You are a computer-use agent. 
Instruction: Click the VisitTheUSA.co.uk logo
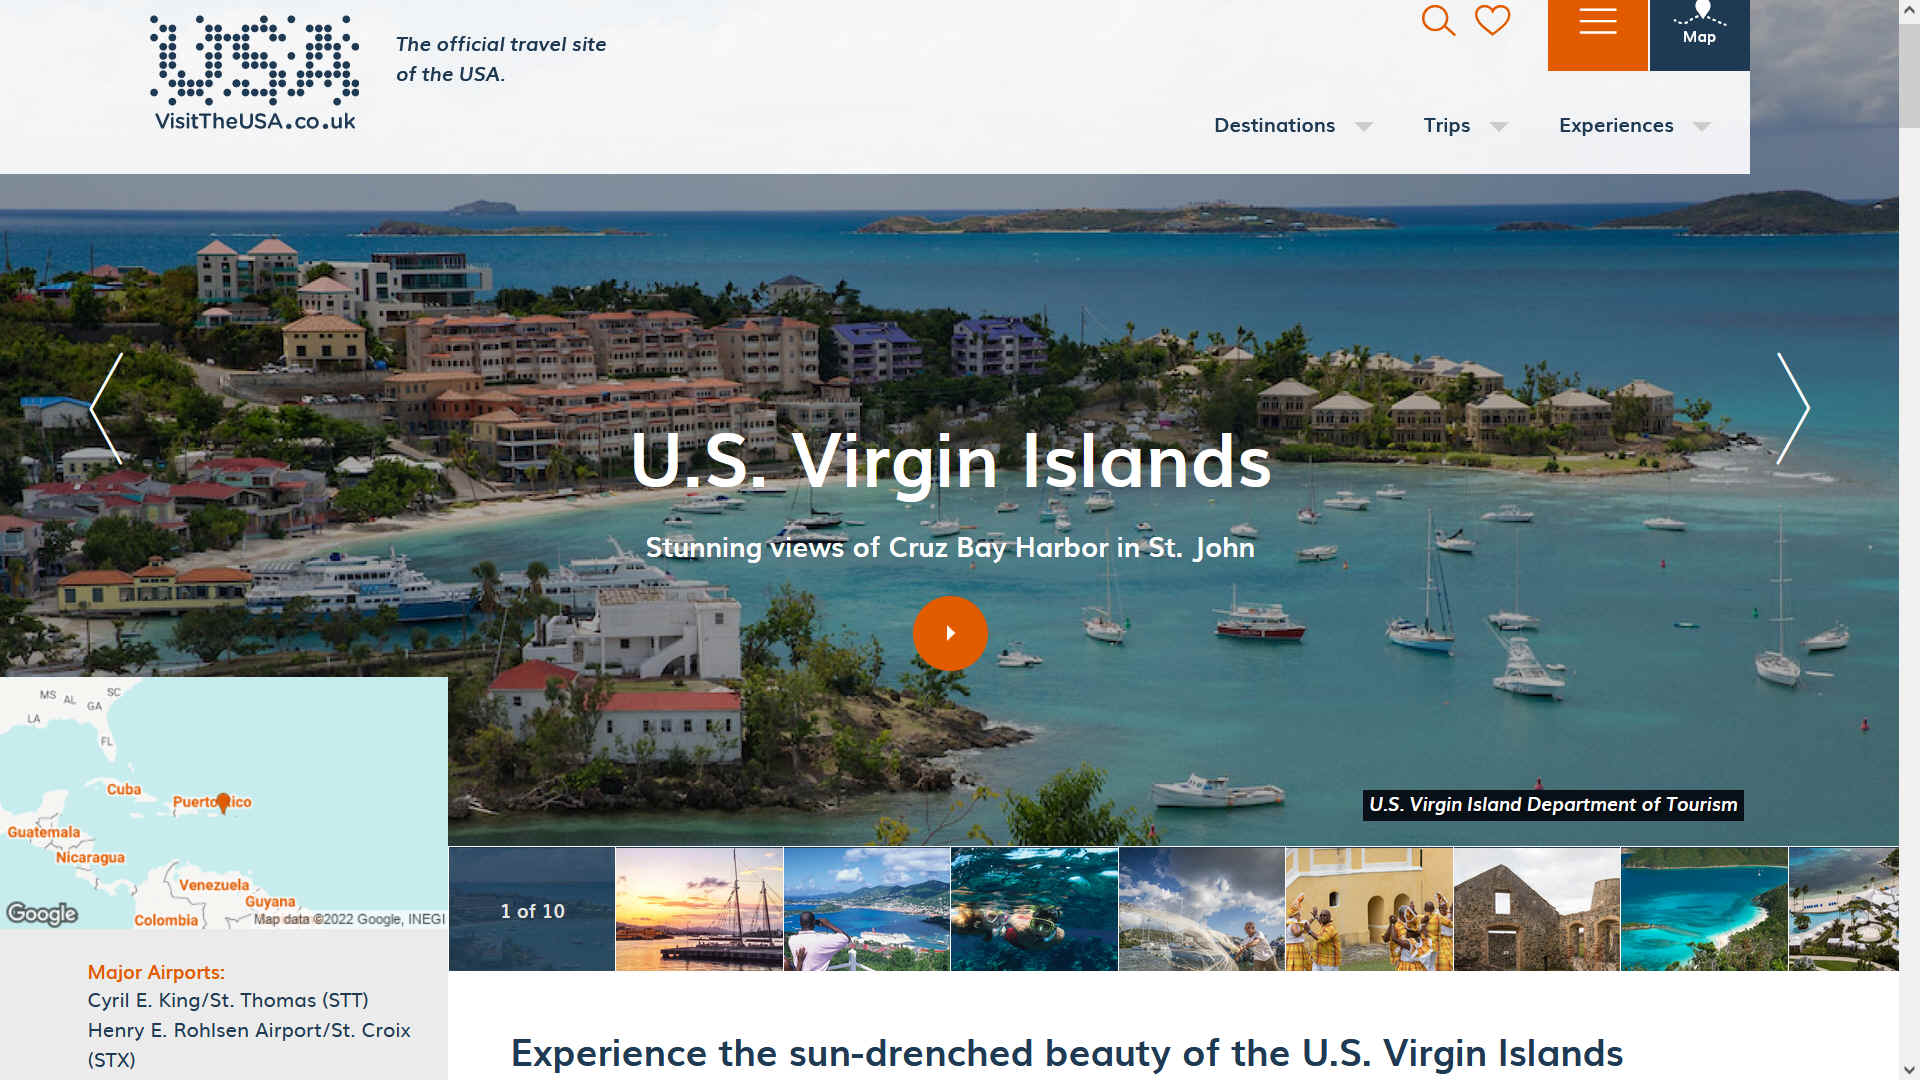255,73
